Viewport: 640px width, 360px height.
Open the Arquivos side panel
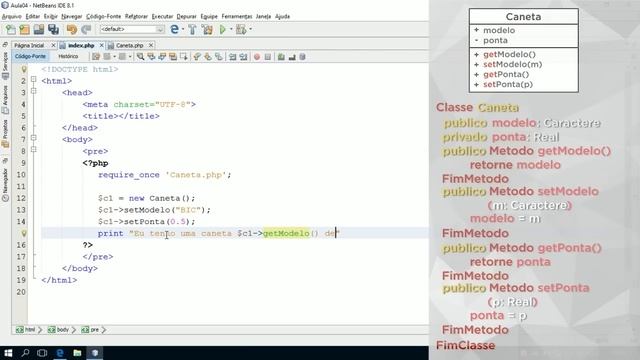point(5,99)
